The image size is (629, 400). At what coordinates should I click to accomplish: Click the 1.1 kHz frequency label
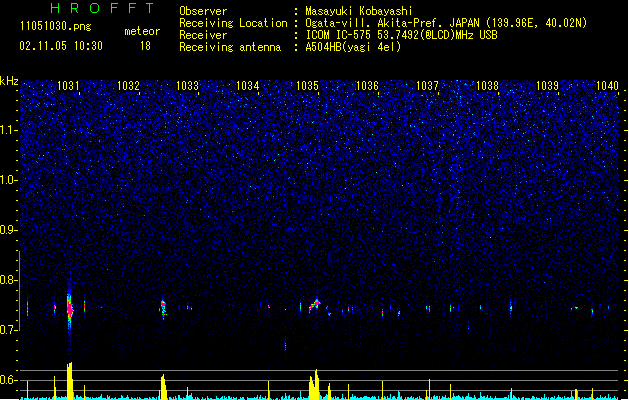pyautogui.click(x=9, y=130)
